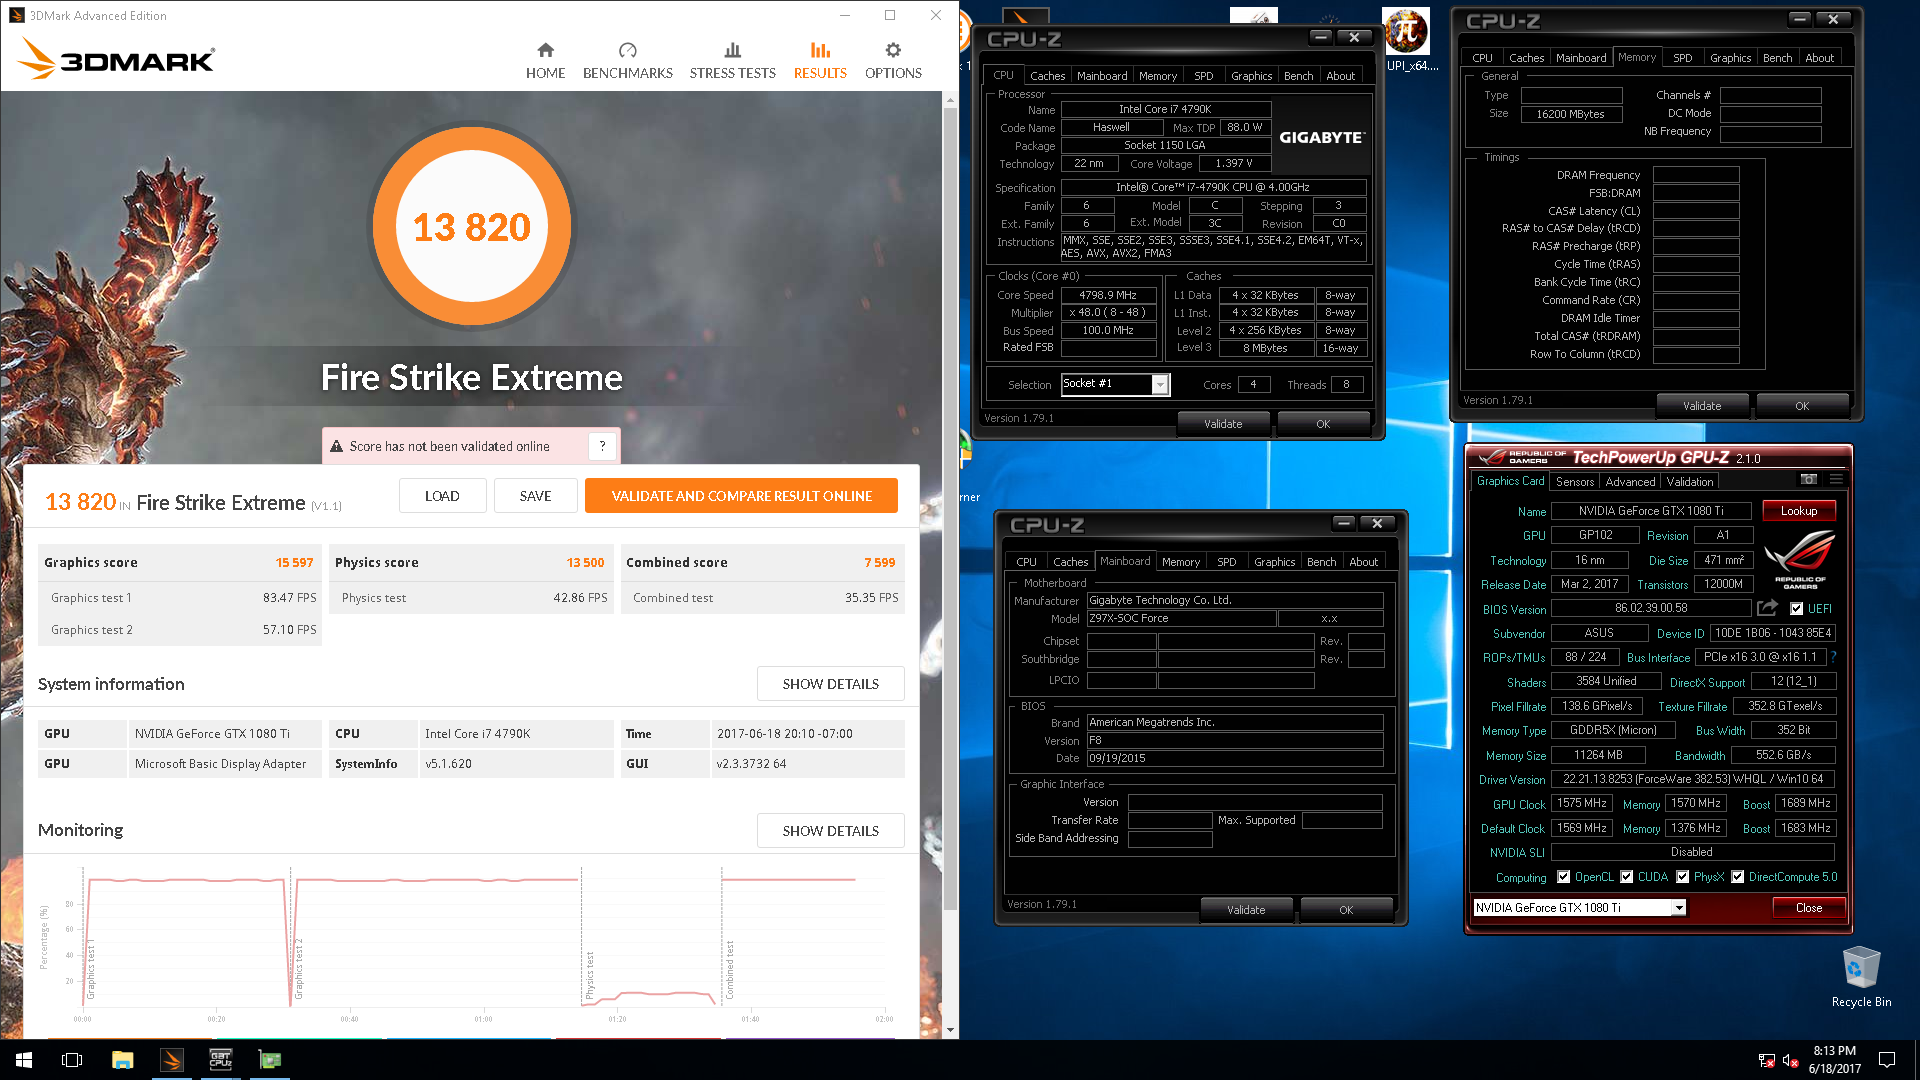Switch to GPU-Z taskbar icon
Image resolution: width=1920 pixels, height=1080 pixels.
[x=270, y=1060]
